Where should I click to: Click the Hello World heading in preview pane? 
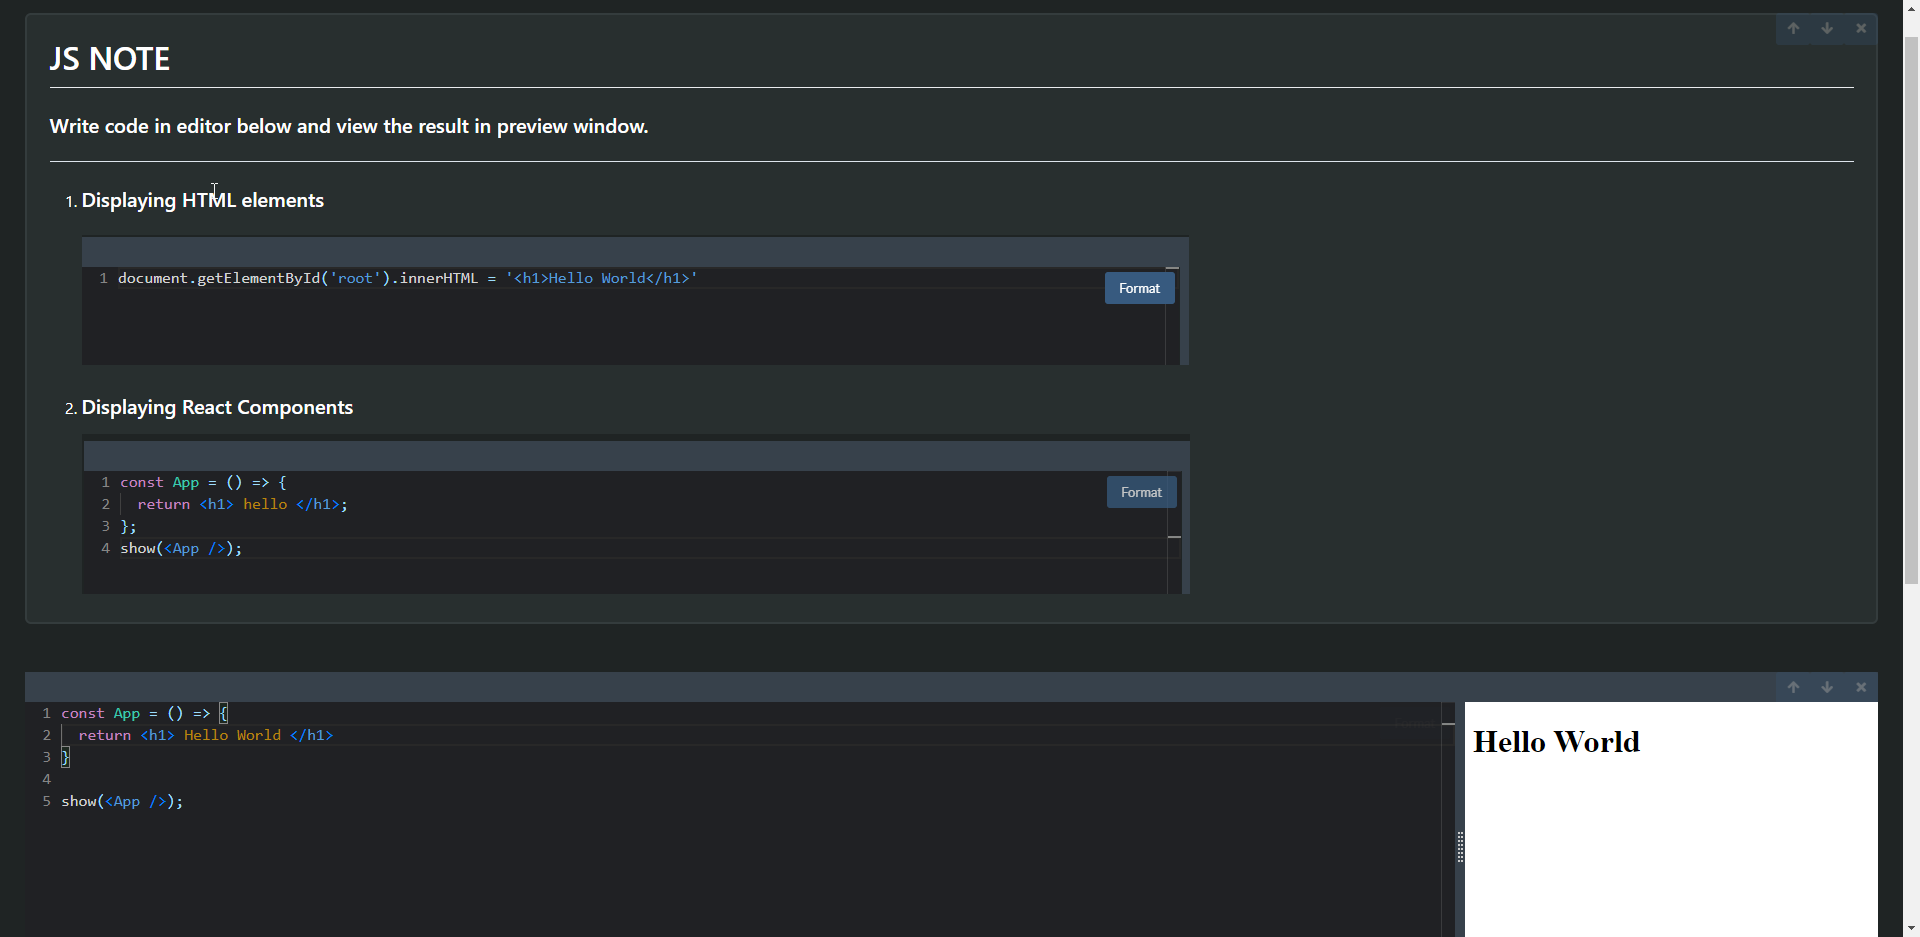click(x=1556, y=742)
